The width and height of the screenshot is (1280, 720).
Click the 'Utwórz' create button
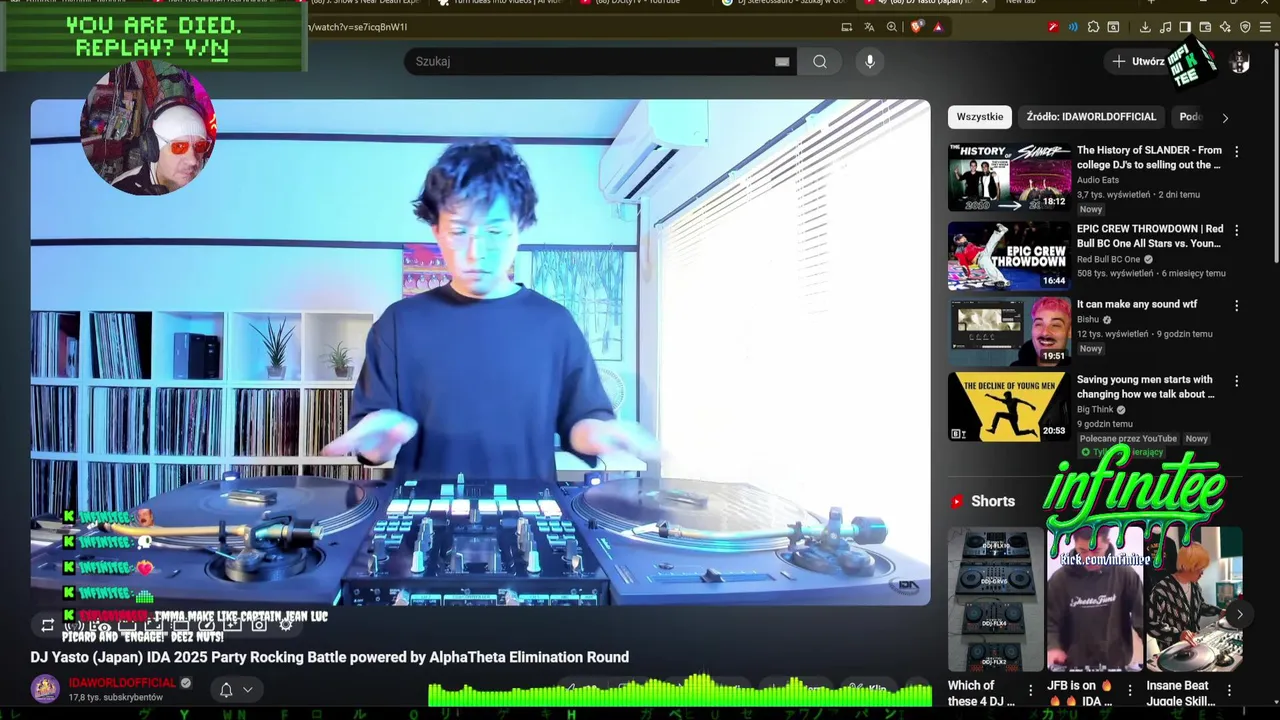pyautogui.click(x=1140, y=62)
